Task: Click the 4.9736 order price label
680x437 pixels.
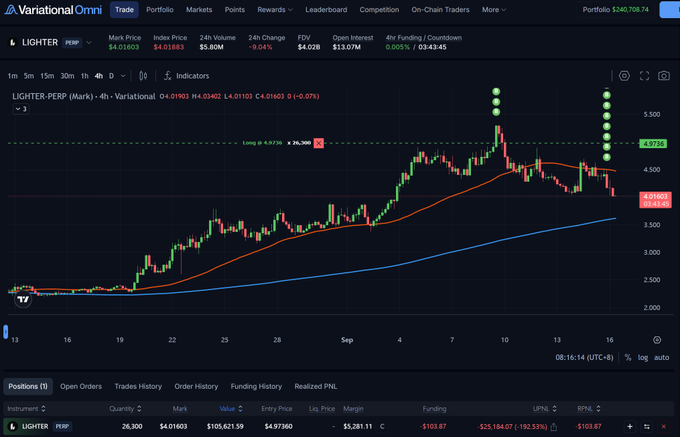Action: click(x=653, y=143)
